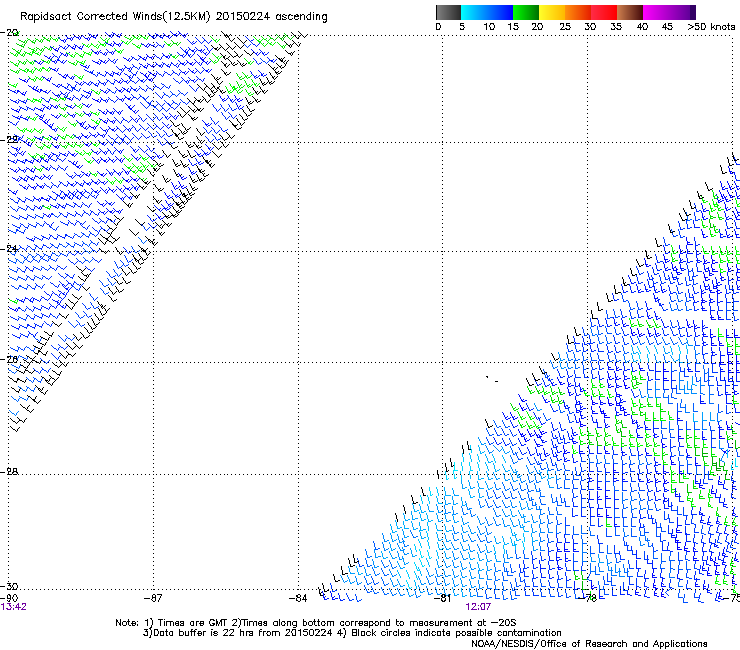Click the '>50 knots' legend label

711,27
